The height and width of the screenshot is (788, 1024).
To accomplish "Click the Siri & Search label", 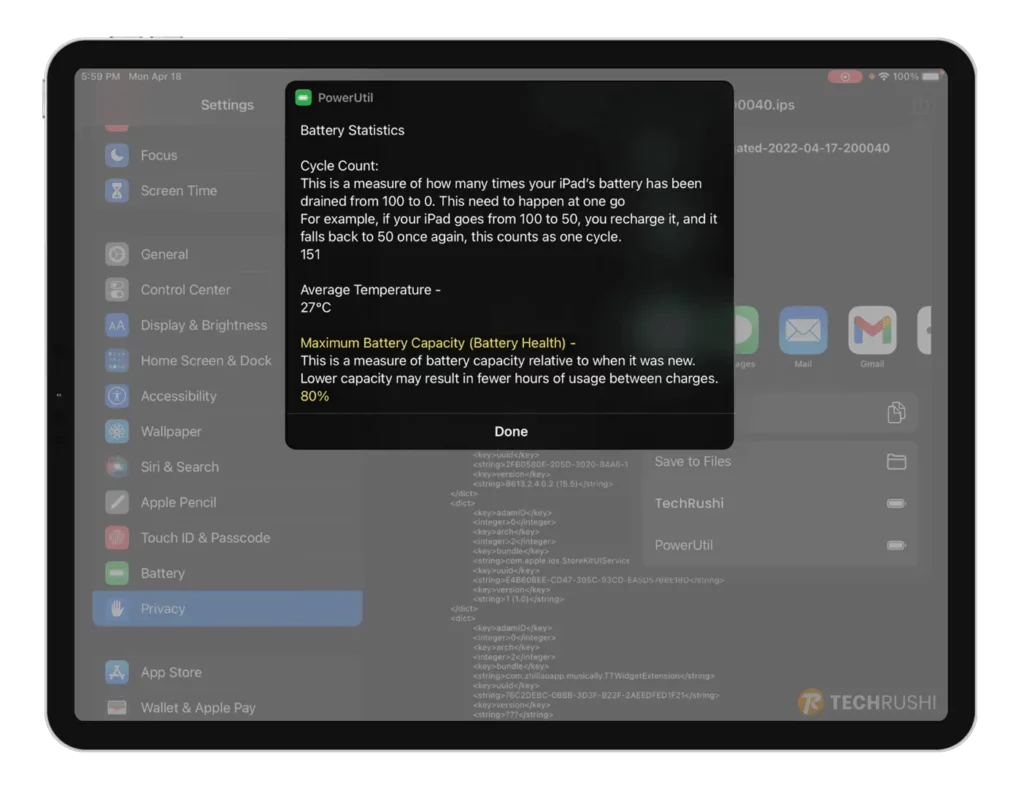I will tap(180, 467).
